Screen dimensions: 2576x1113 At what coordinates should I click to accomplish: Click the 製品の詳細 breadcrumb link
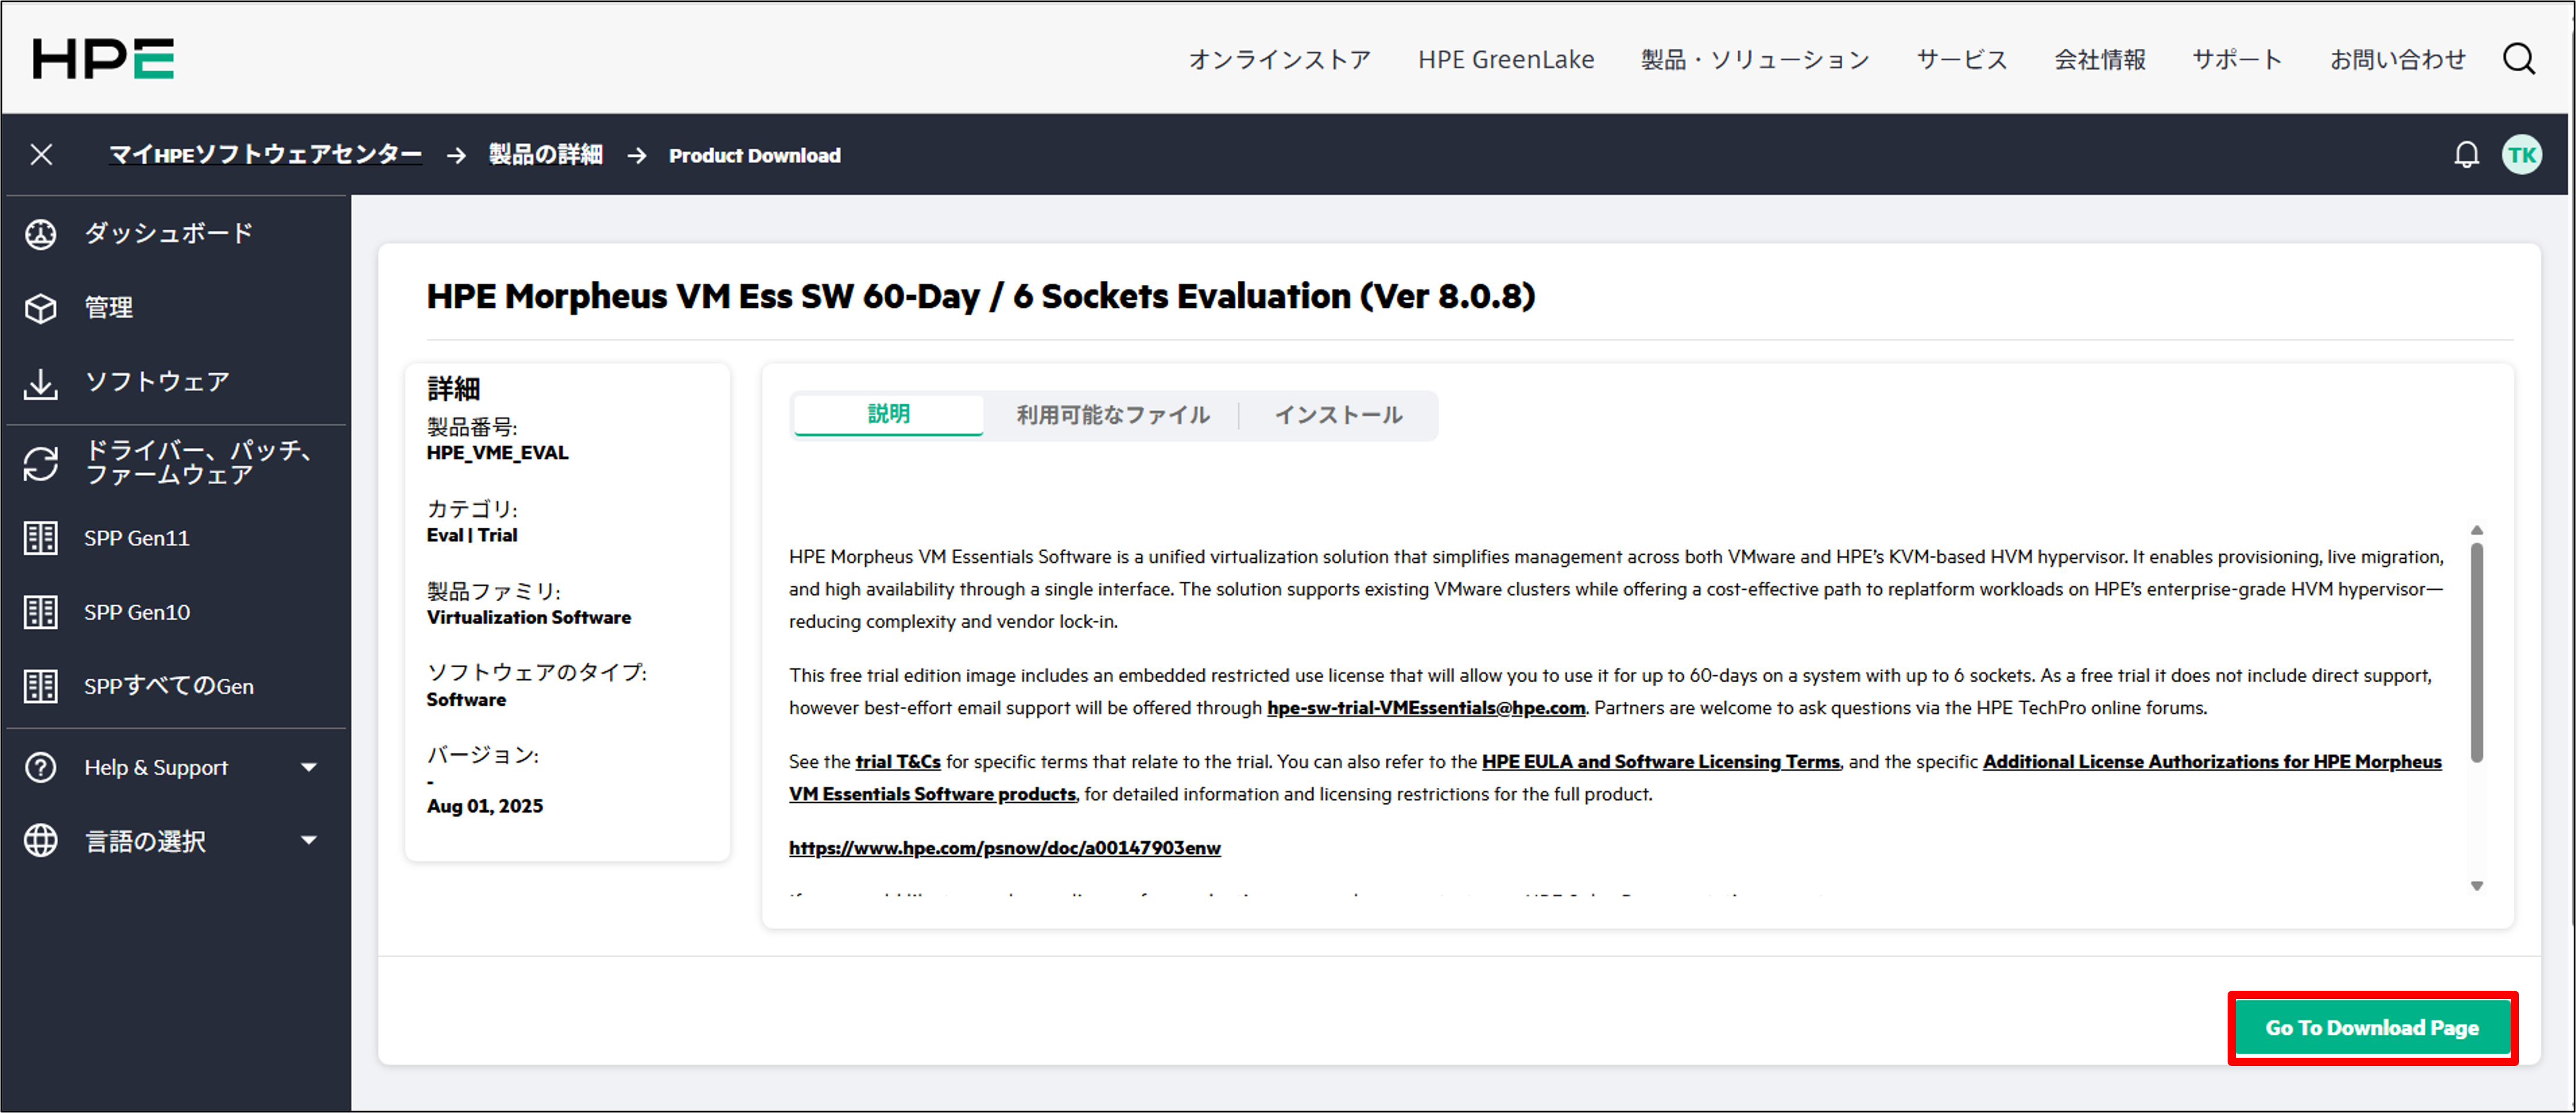coord(545,155)
